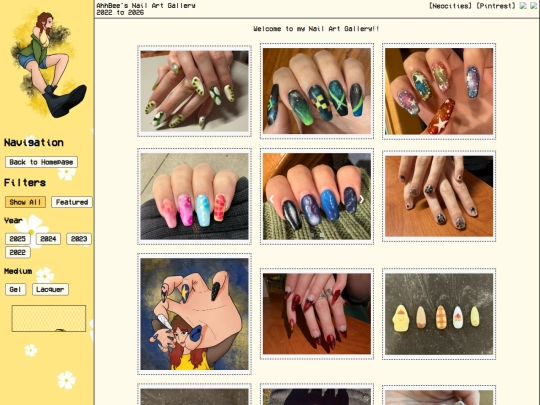The height and width of the screenshot is (405, 540).
Task: Open the red stiletto nails photo
Action: [x=317, y=314]
